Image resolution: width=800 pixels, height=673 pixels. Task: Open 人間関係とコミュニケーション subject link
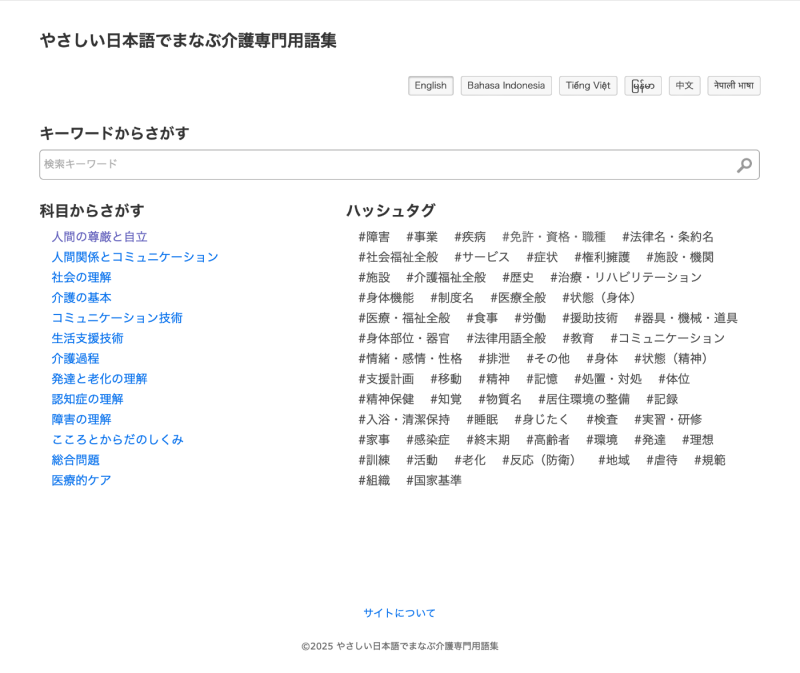pos(134,257)
